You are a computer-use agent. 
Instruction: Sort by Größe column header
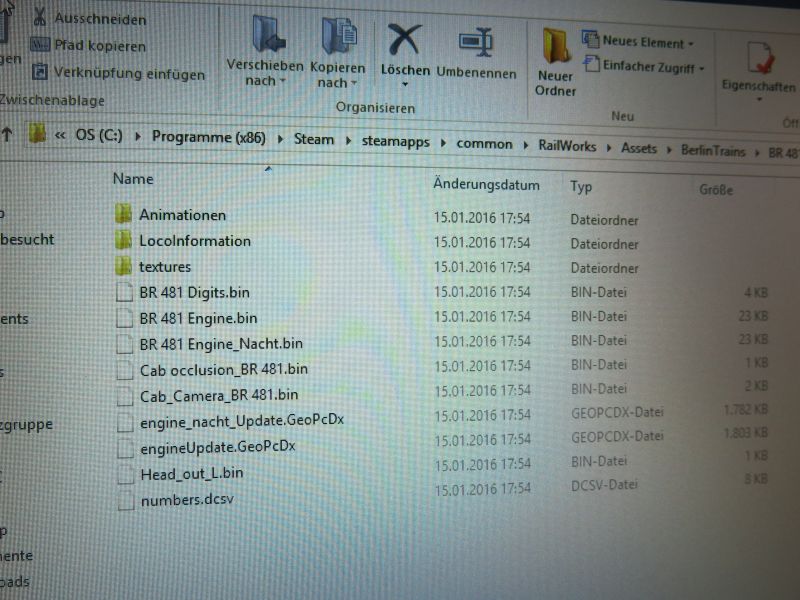click(716, 190)
